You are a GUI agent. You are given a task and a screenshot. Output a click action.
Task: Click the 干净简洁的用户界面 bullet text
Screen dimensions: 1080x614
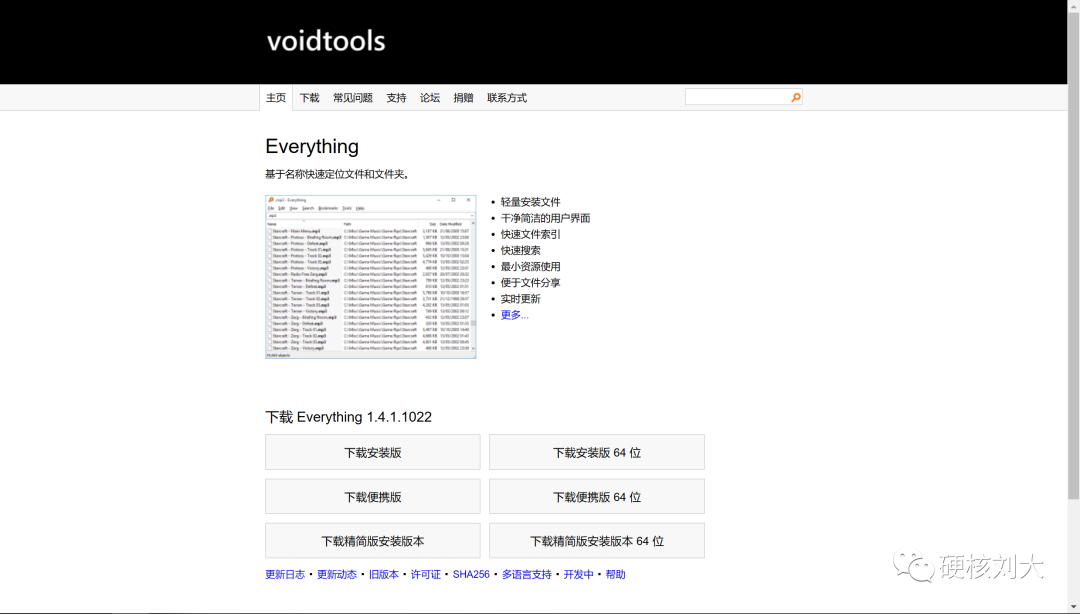click(546, 218)
